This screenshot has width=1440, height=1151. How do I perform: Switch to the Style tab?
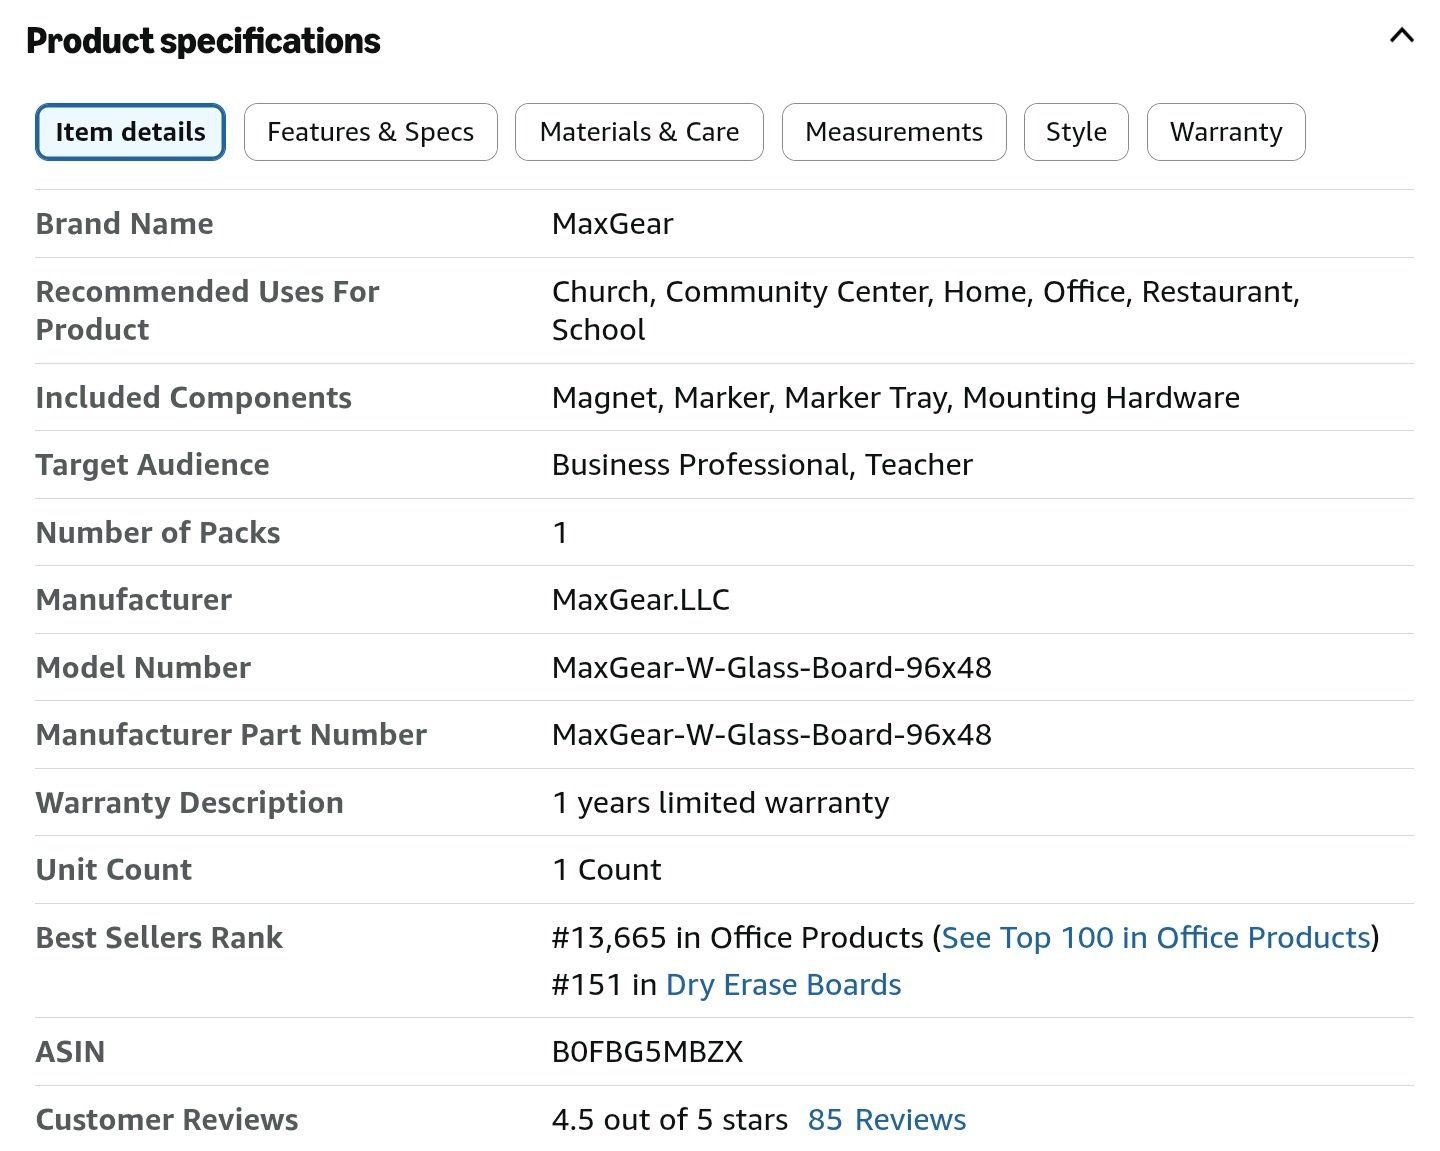click(x=1076, y=132)
